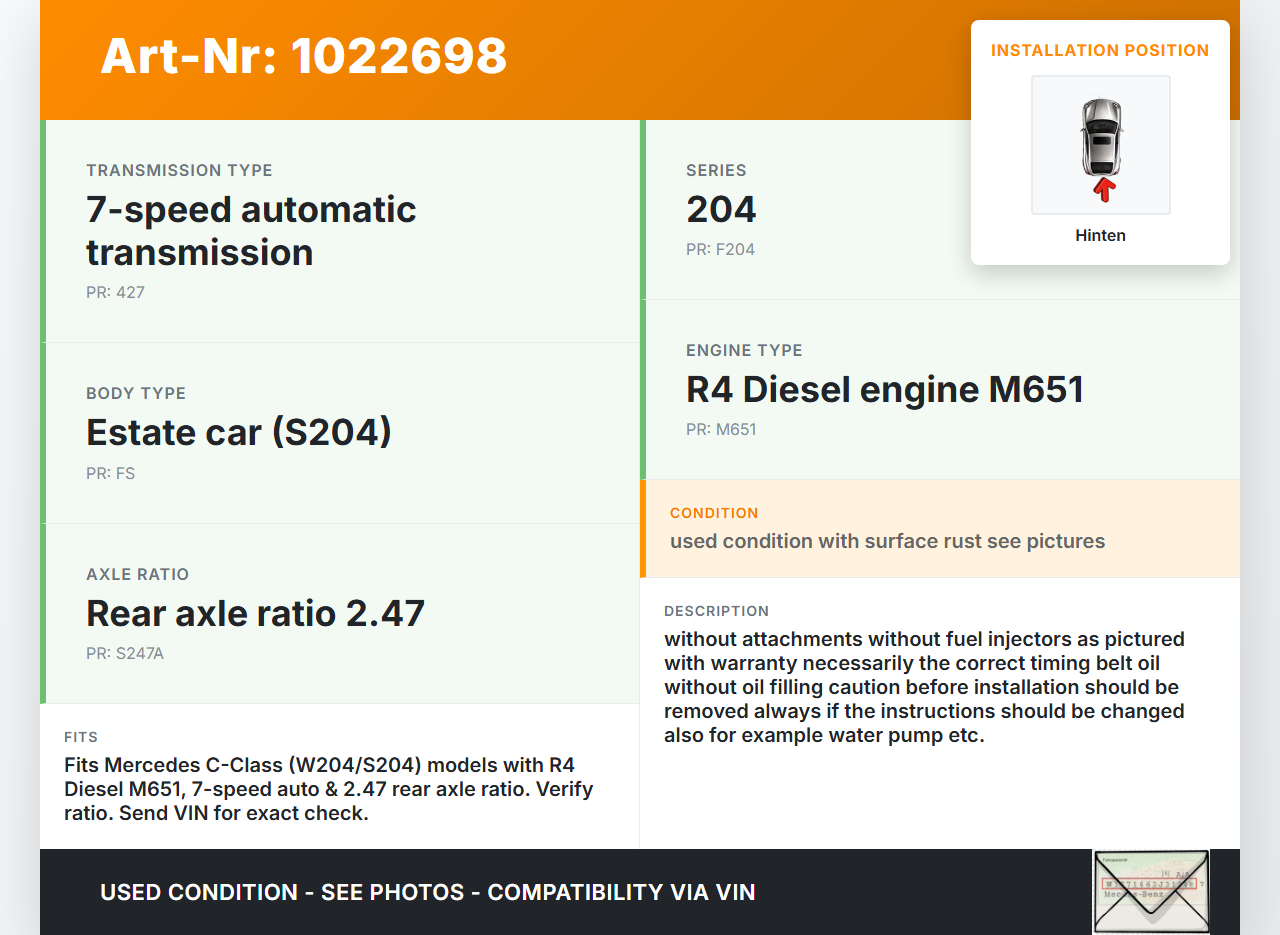Select the Installation Position title
The image size is (1280, 935).
point(1100,50)
